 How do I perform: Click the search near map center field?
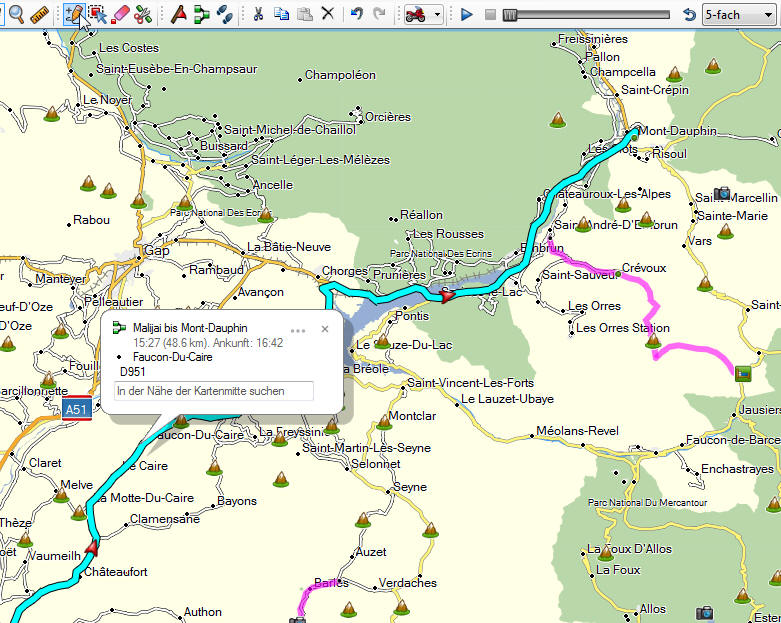tap(213, 391)
